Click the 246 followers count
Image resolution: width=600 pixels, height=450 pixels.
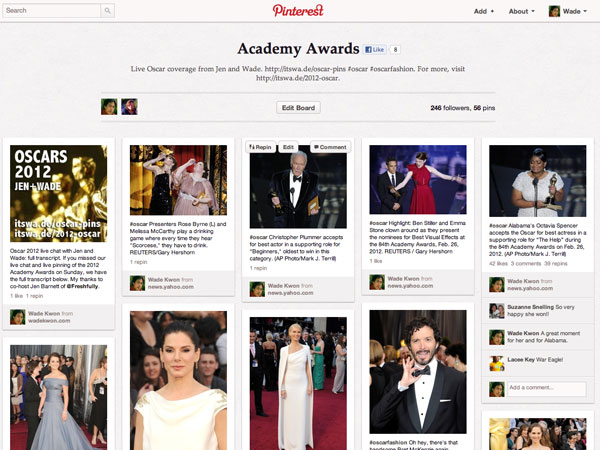(x=450, y=108)
